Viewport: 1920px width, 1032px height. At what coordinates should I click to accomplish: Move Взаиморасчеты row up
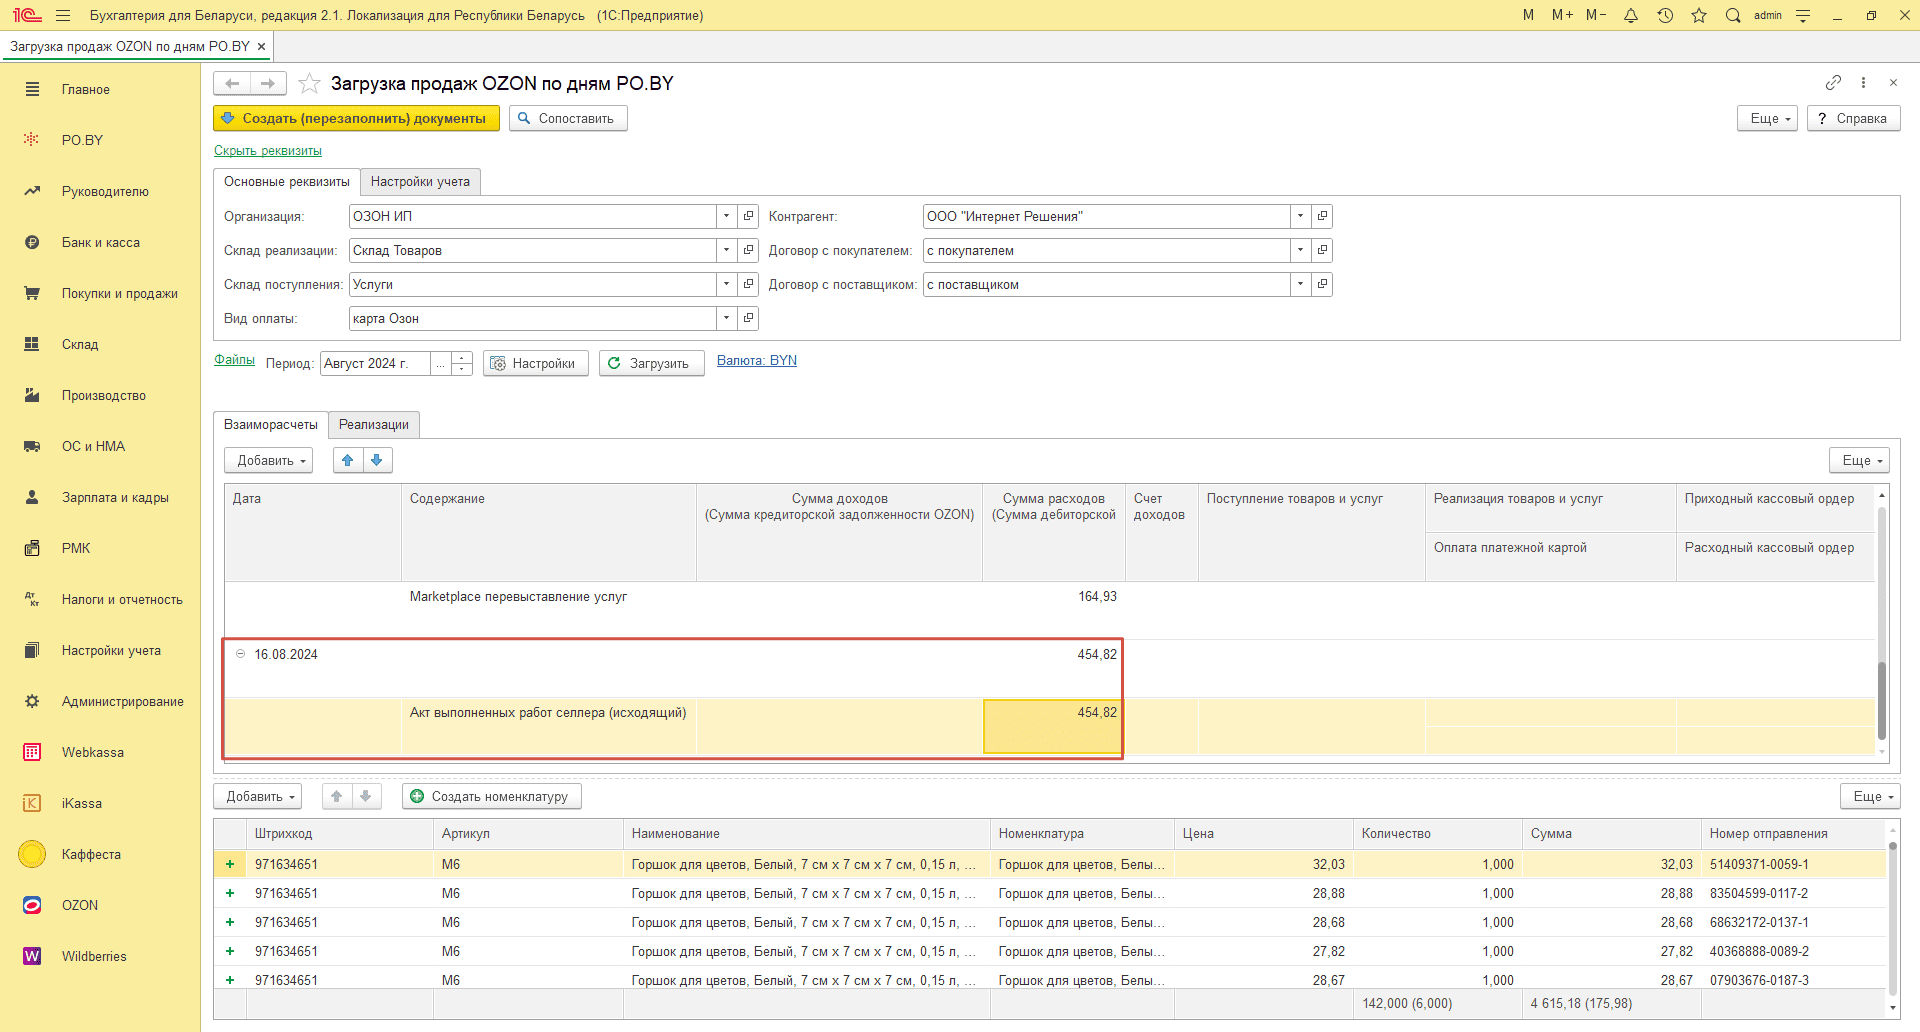pyautogui.click(x=347, y=460)
